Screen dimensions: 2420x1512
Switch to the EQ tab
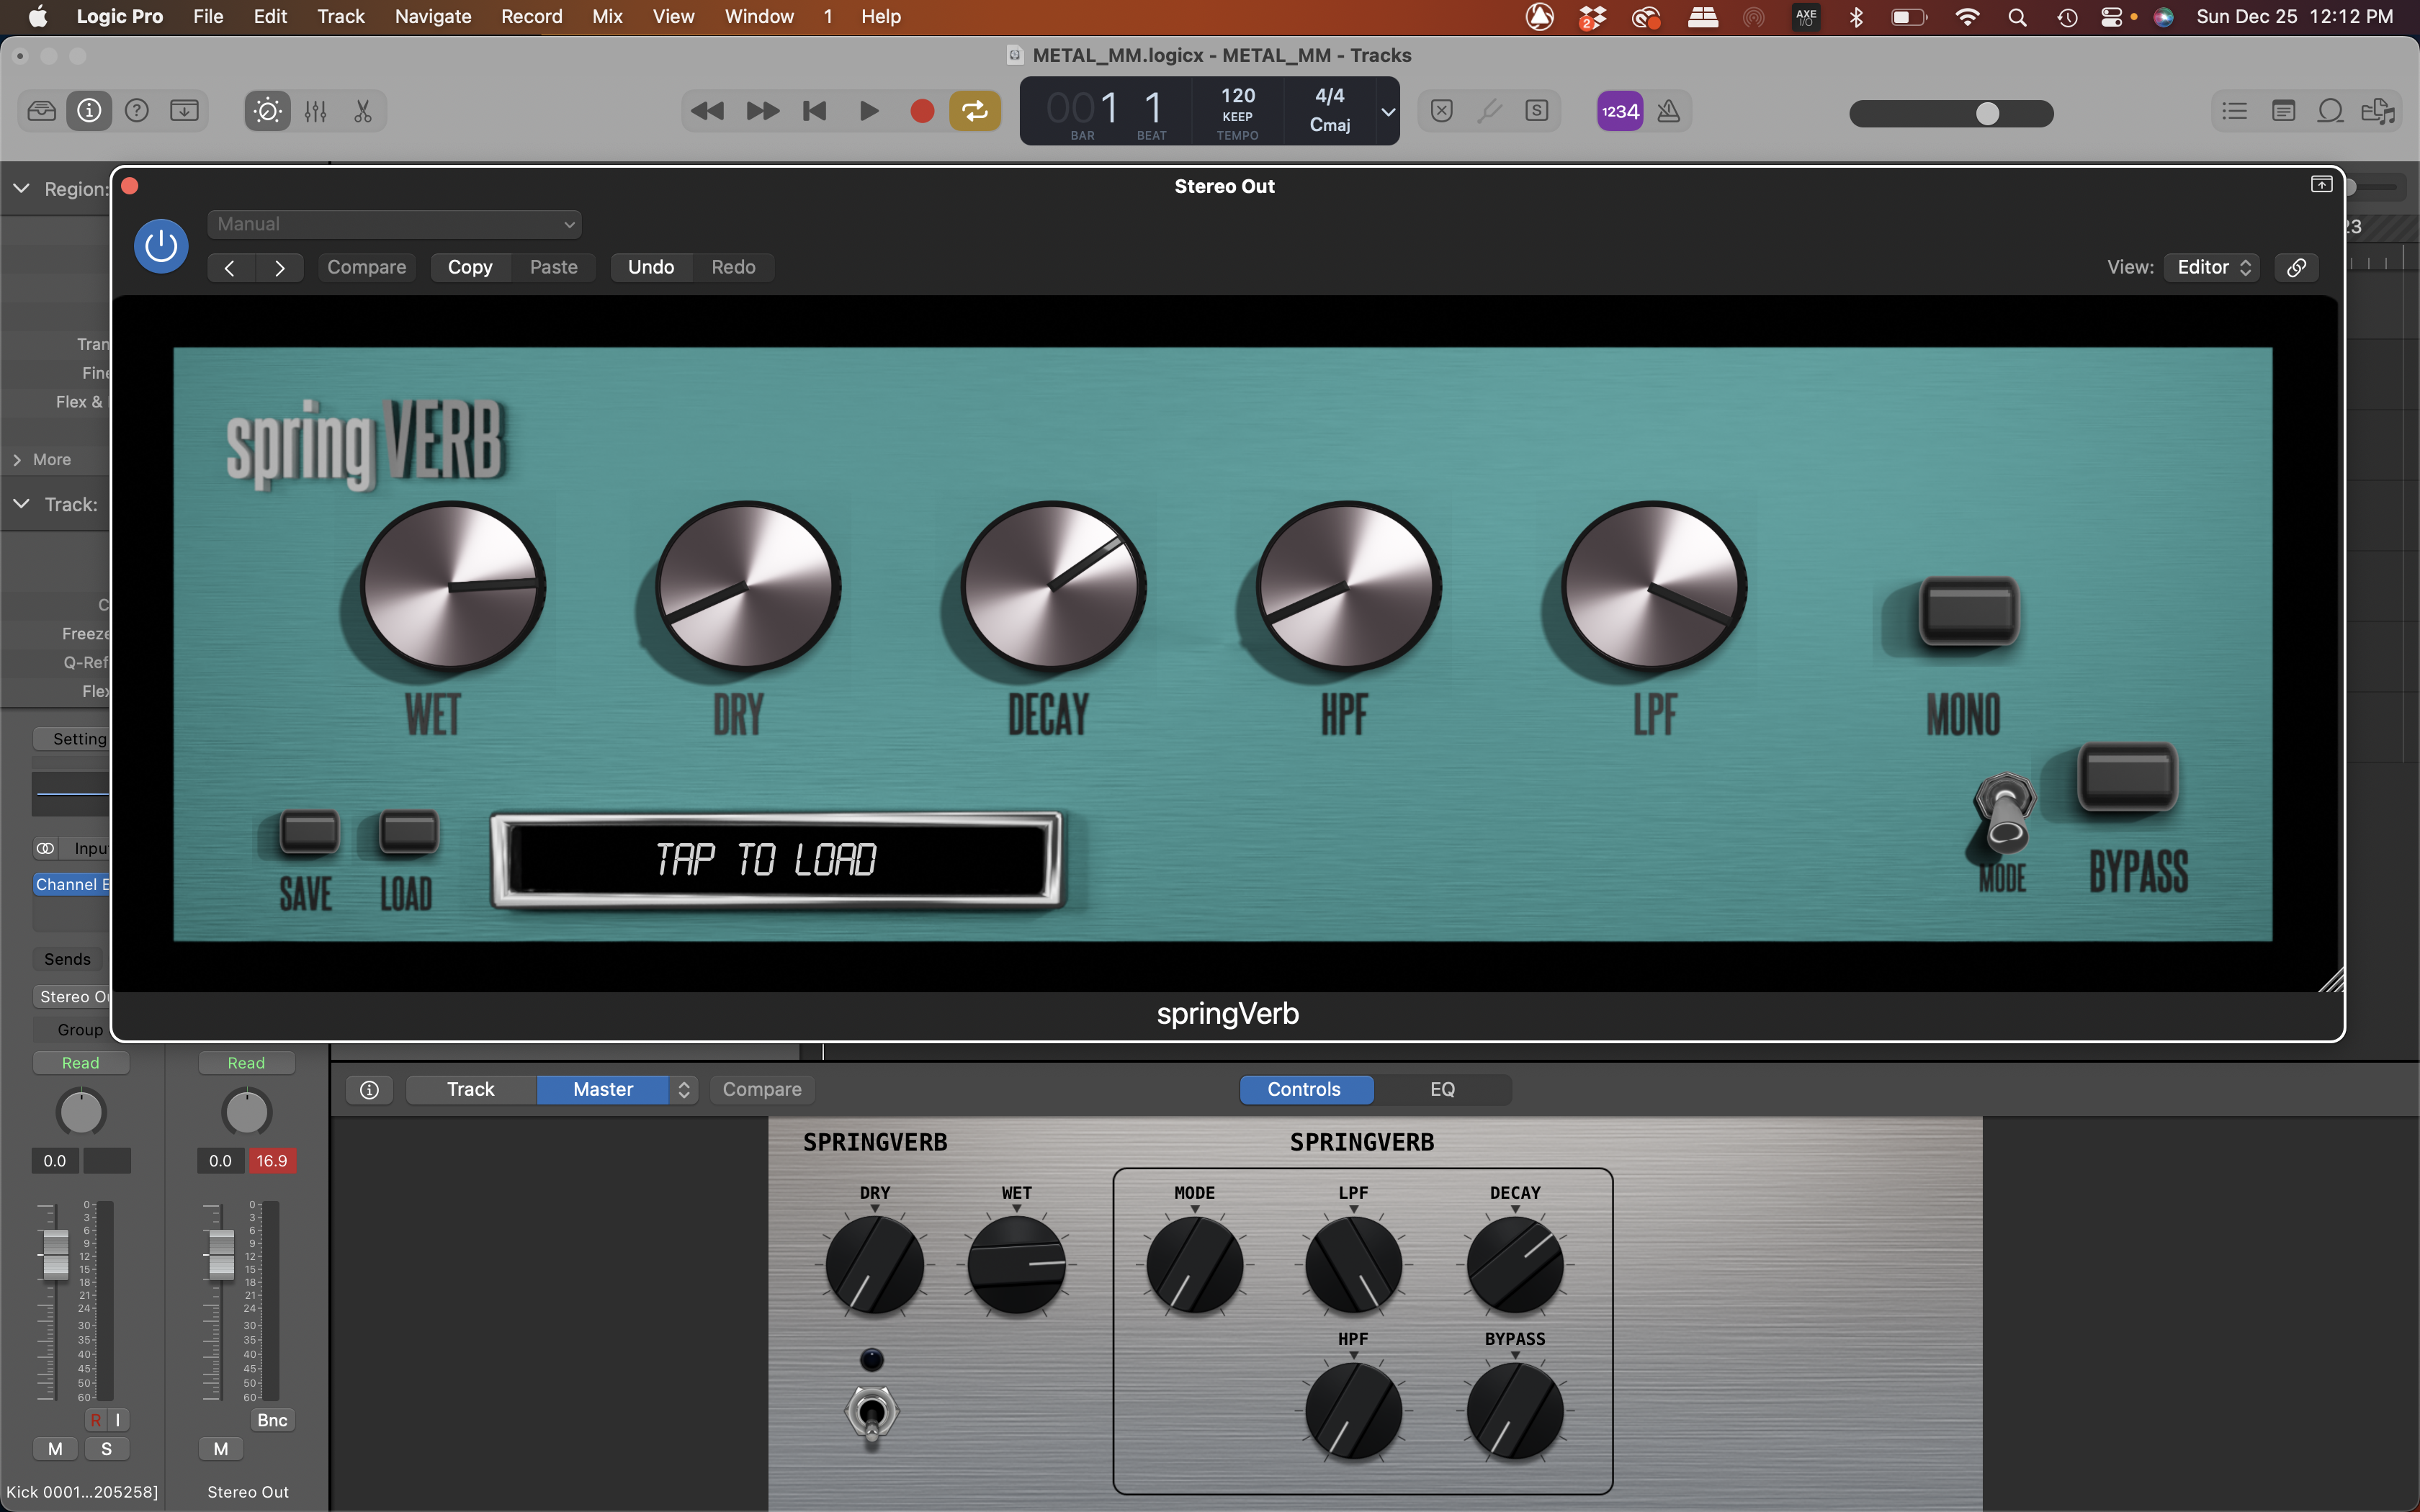click(x=1442, y=1089)
